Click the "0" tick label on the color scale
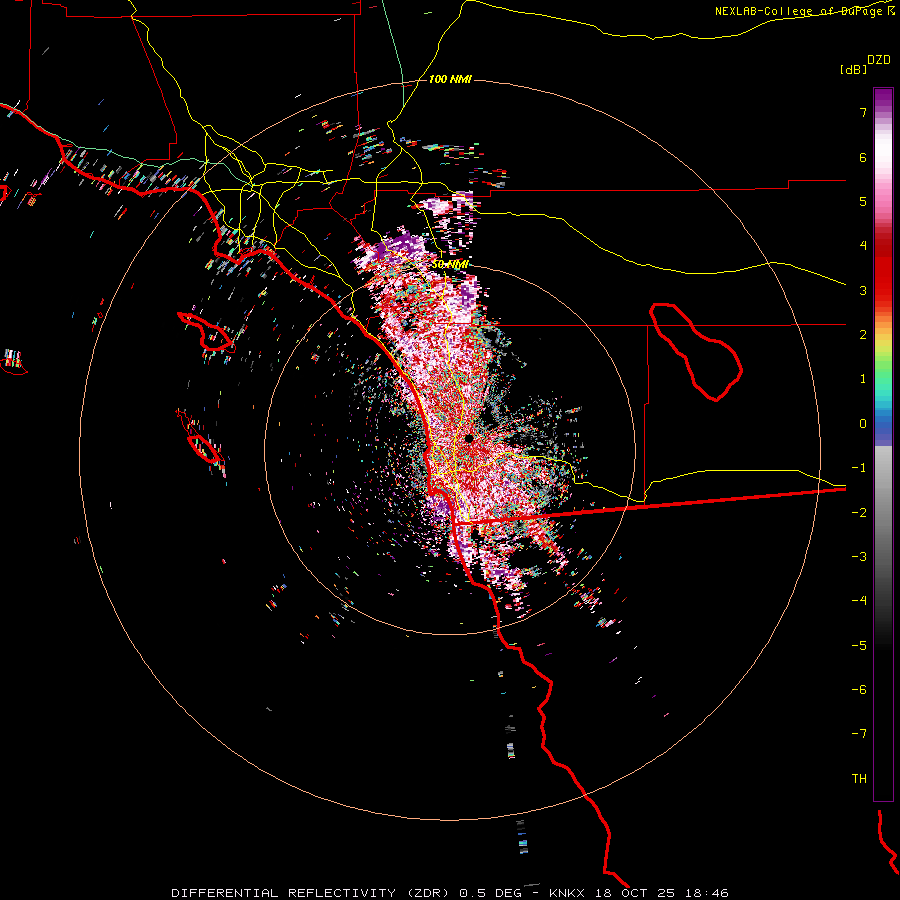 coord(863,424)
